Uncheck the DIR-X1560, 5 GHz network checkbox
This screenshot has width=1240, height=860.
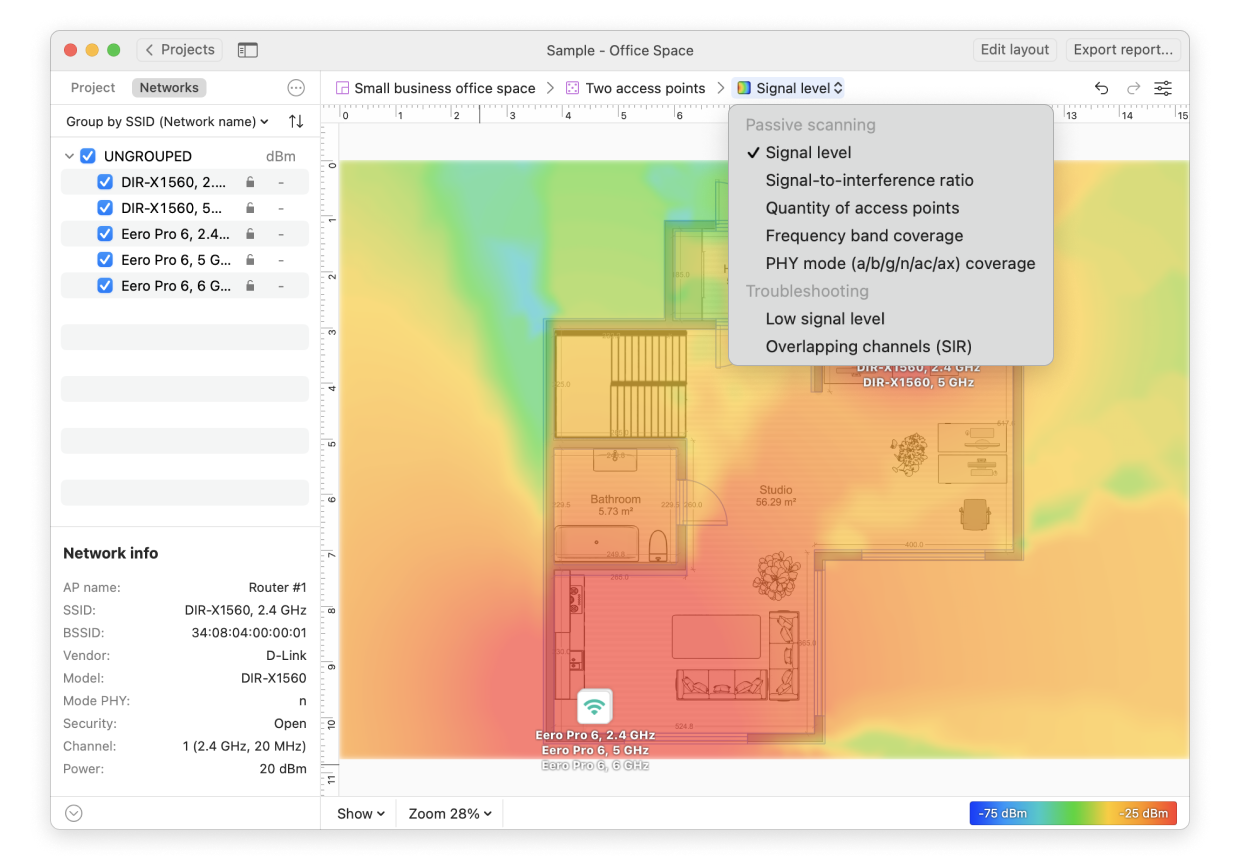(105, 208)
